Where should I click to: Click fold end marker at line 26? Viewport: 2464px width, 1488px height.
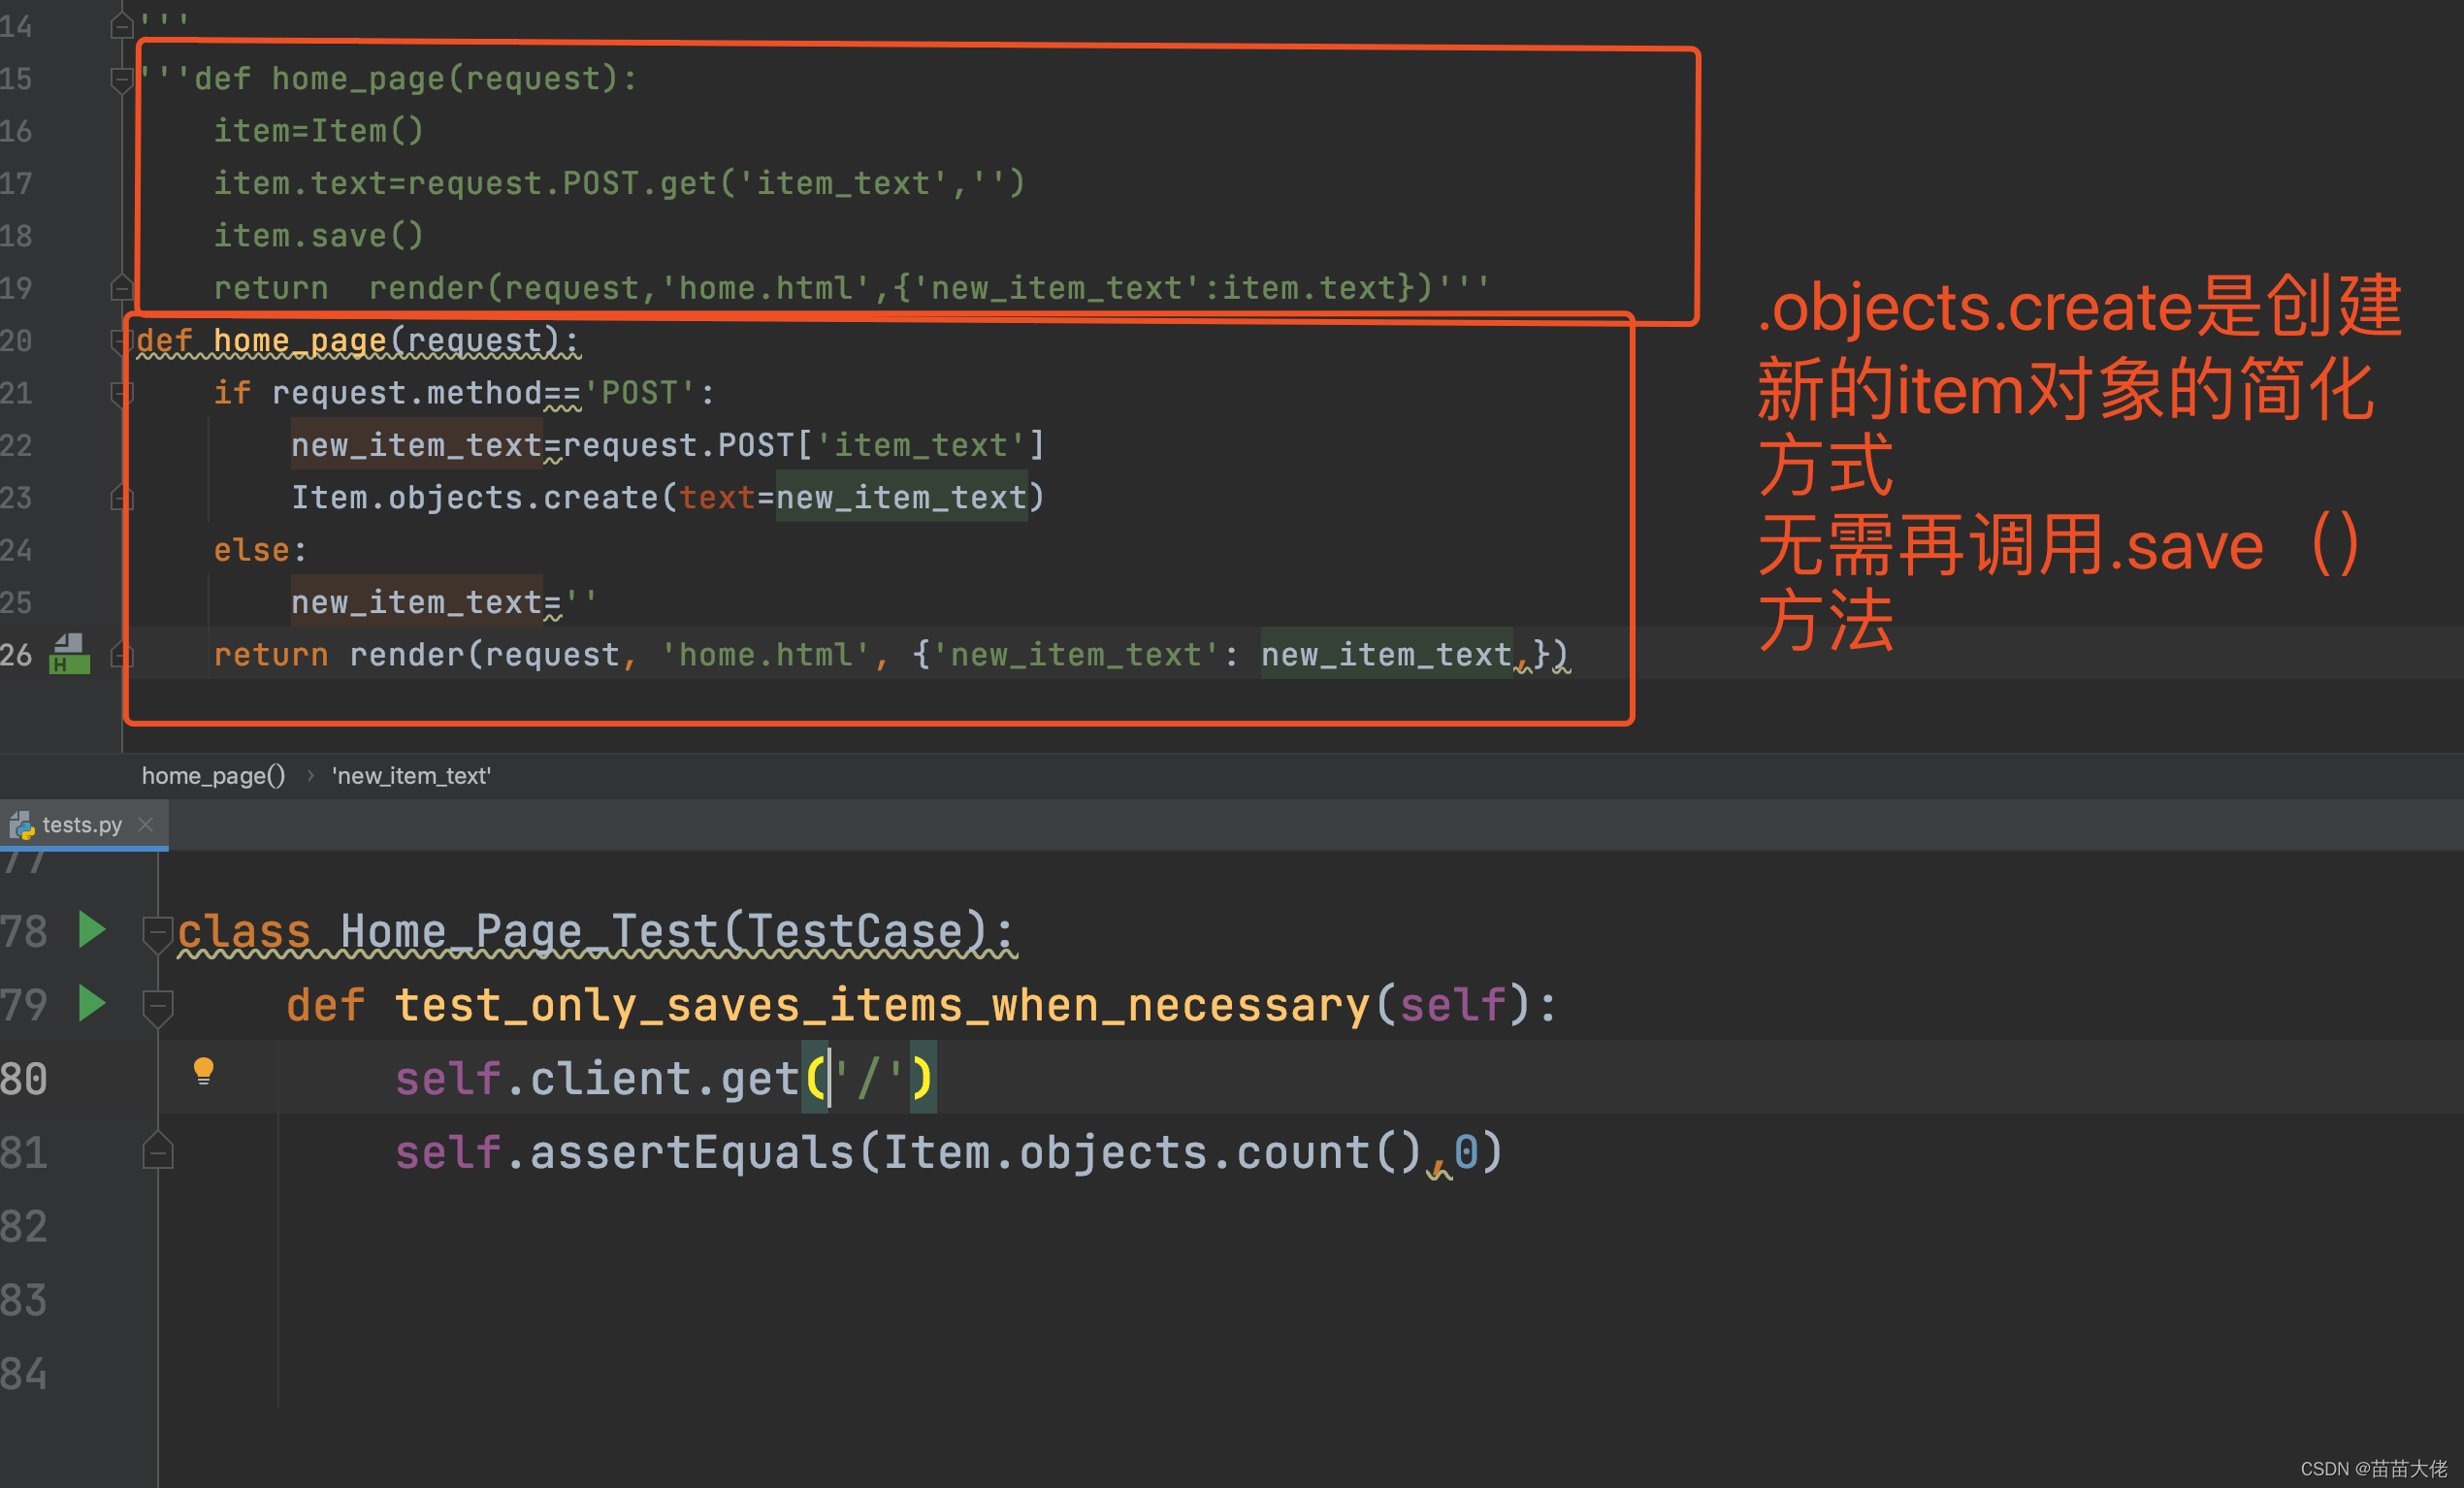pos(122,654)
